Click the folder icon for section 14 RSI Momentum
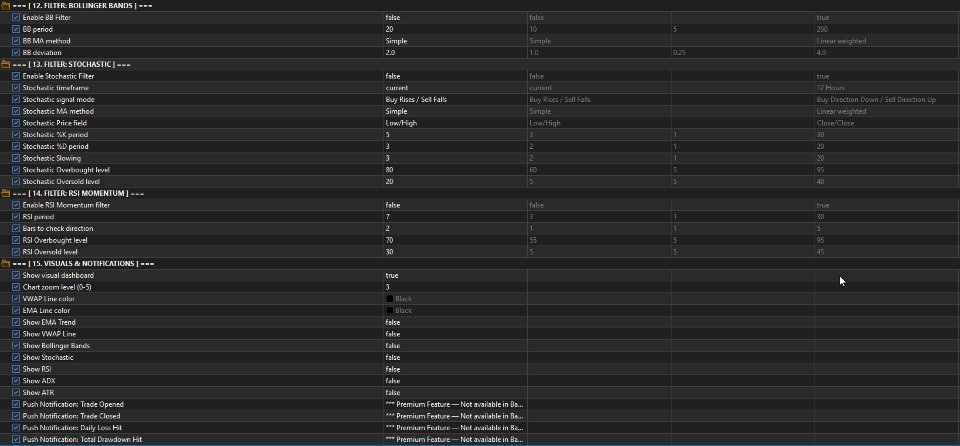Image resolution: width=960 pixels, height=446 pixels. tap(6, 193)
